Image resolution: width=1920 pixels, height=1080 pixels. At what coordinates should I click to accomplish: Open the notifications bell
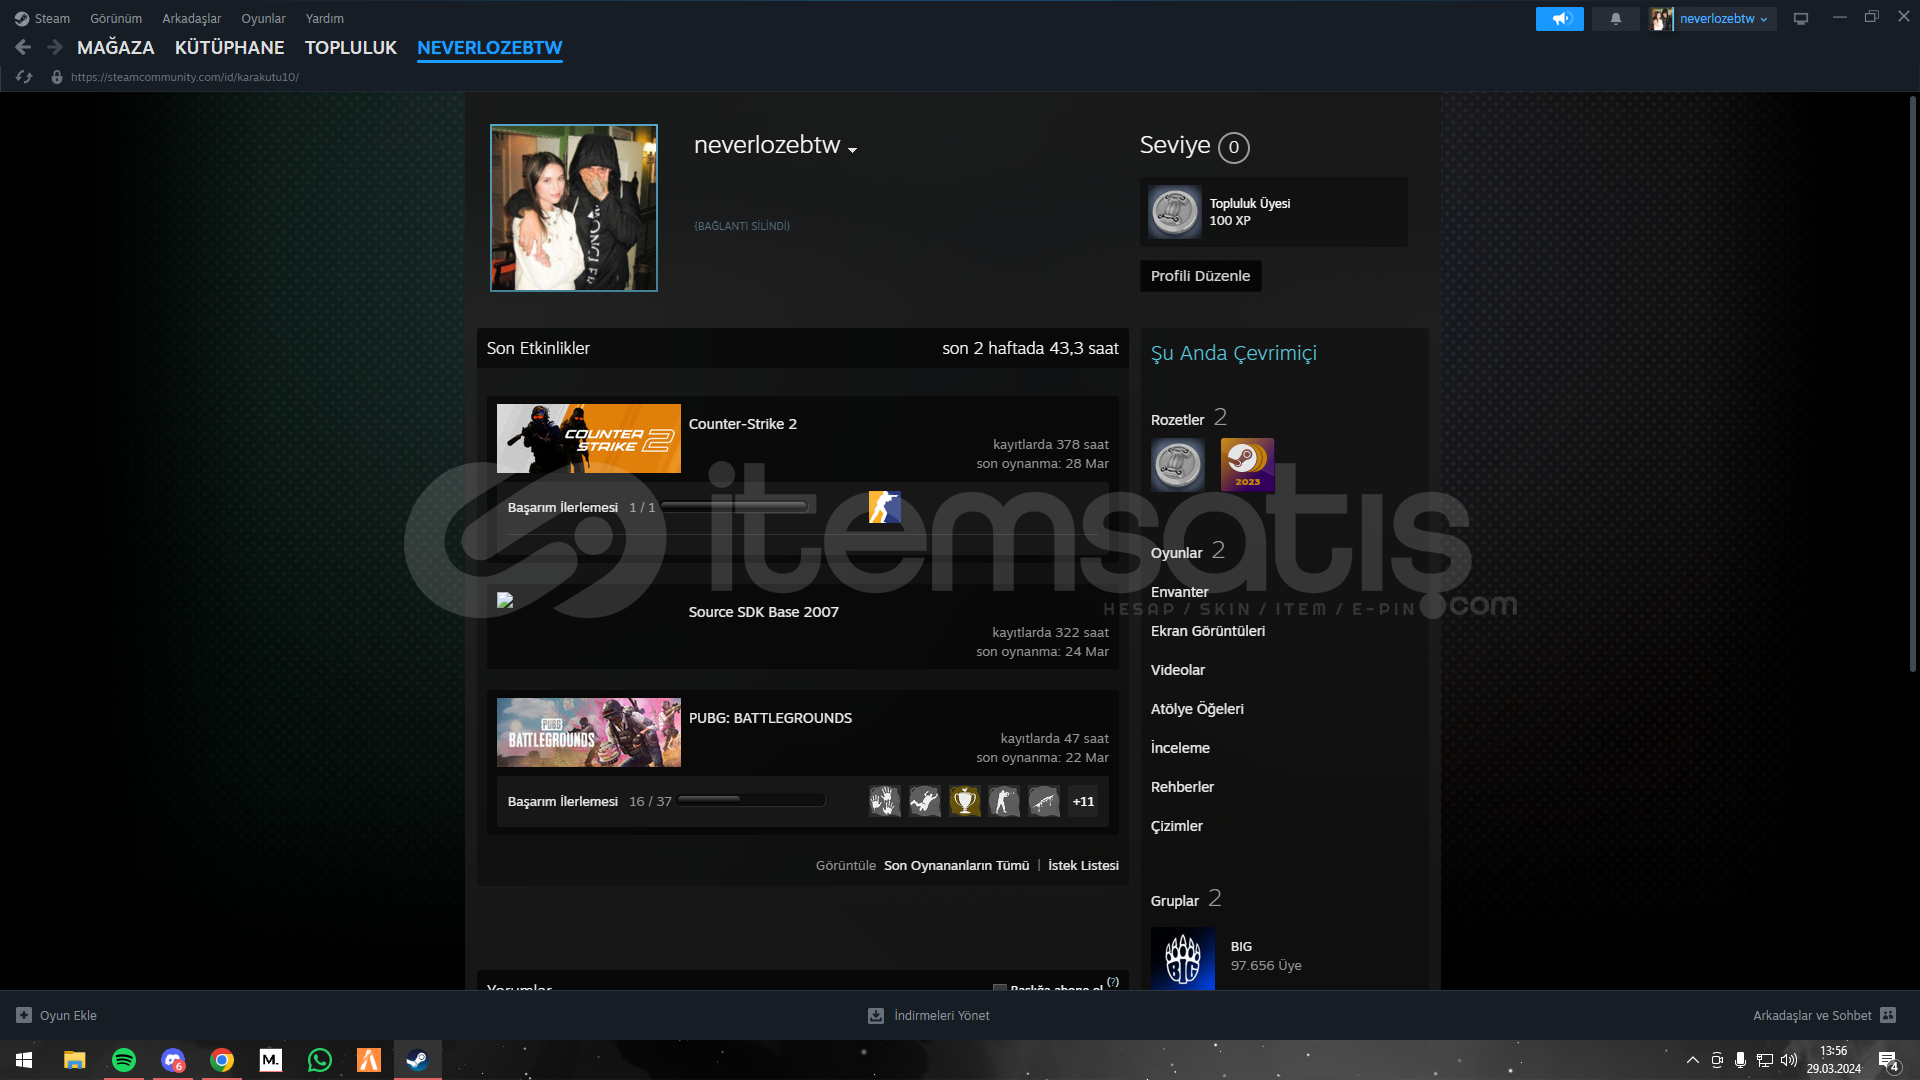pyautogui.click(x=1615, y=19)
